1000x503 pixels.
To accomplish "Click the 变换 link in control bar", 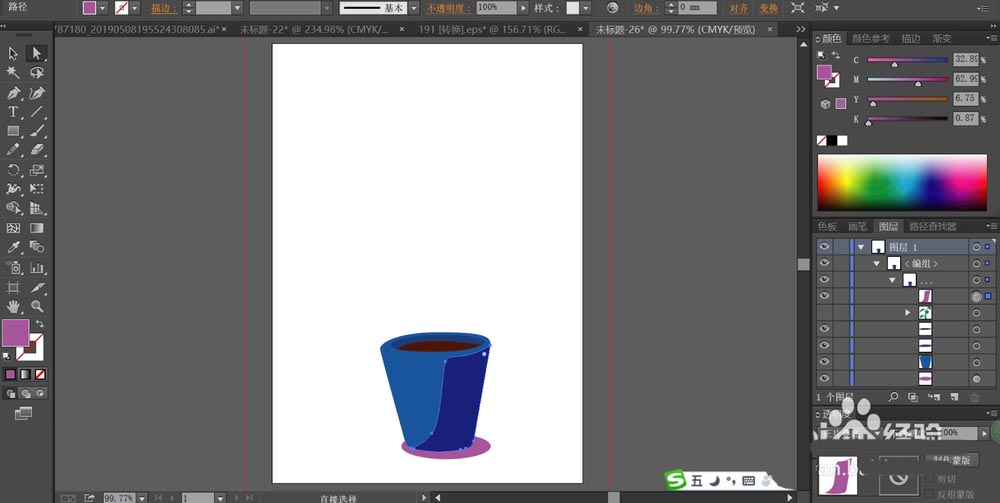I will click(x=768, y=8).
